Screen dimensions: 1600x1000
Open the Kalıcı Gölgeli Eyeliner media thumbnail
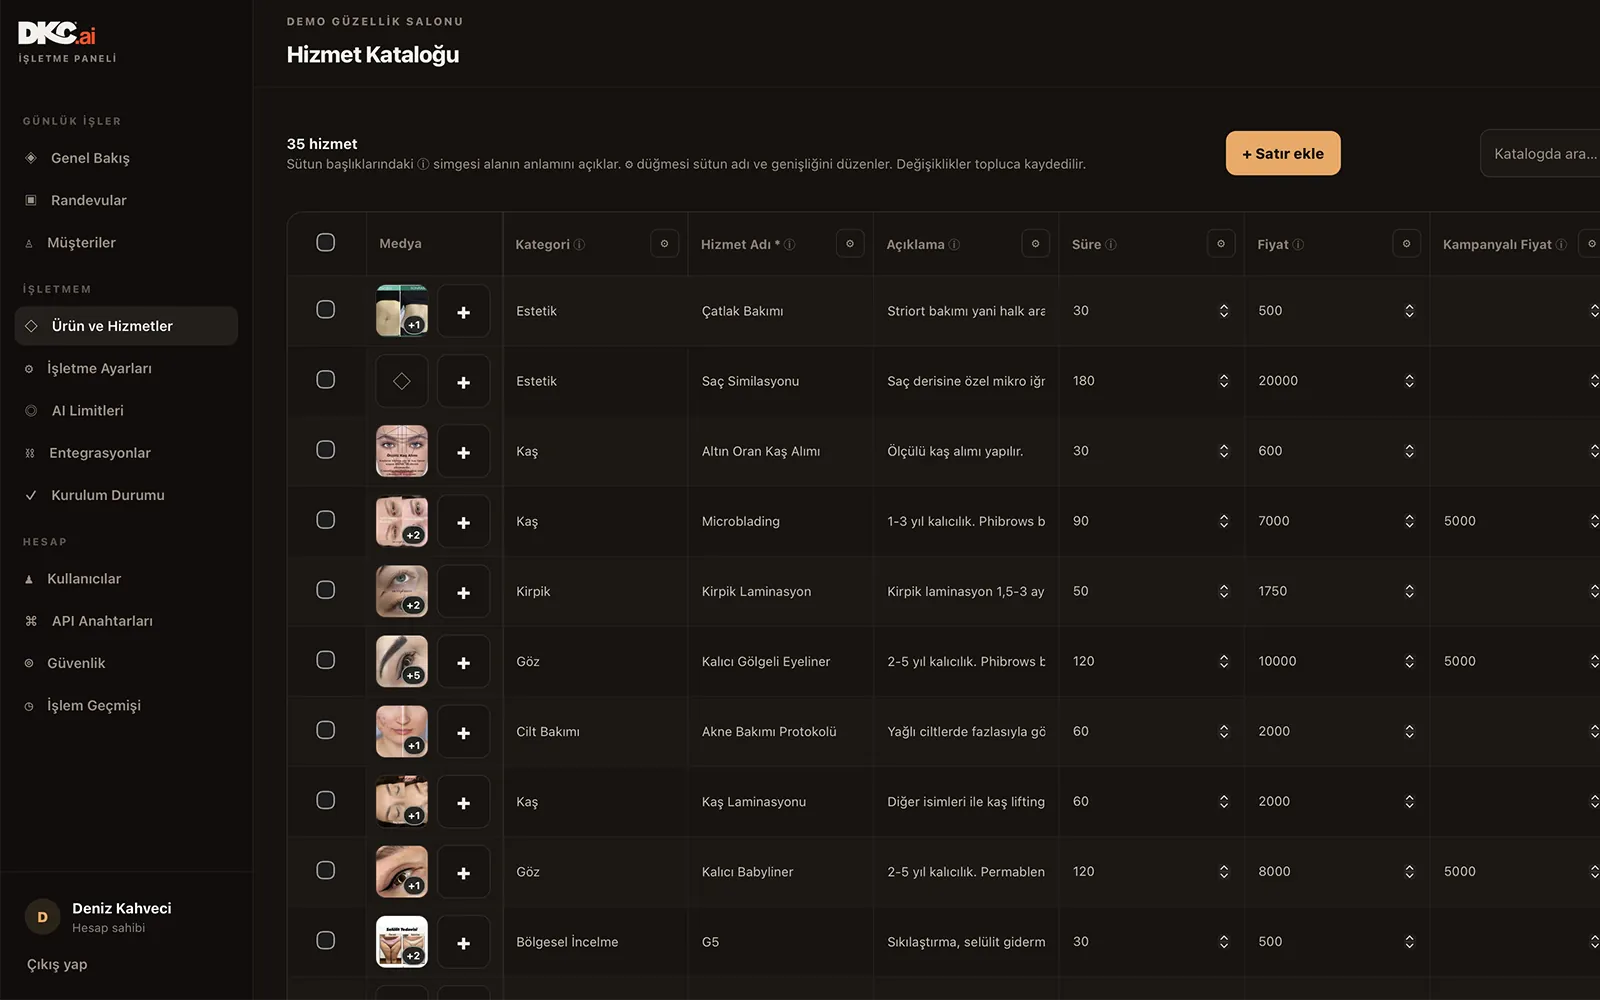(402, 662)
